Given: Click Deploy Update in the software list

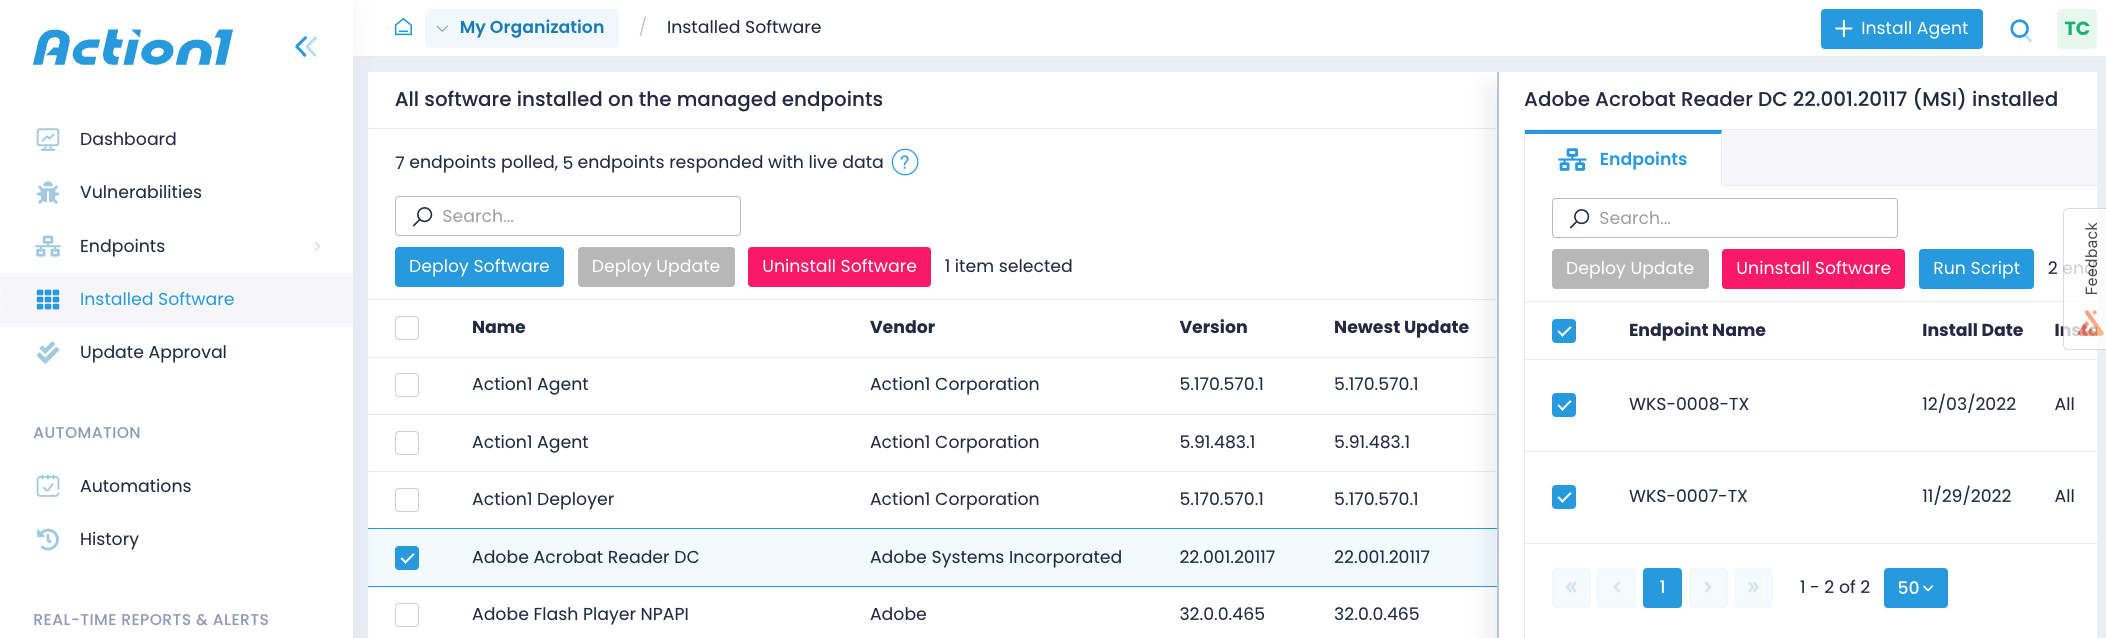Looking at the screenshot, I should [656, 267].
